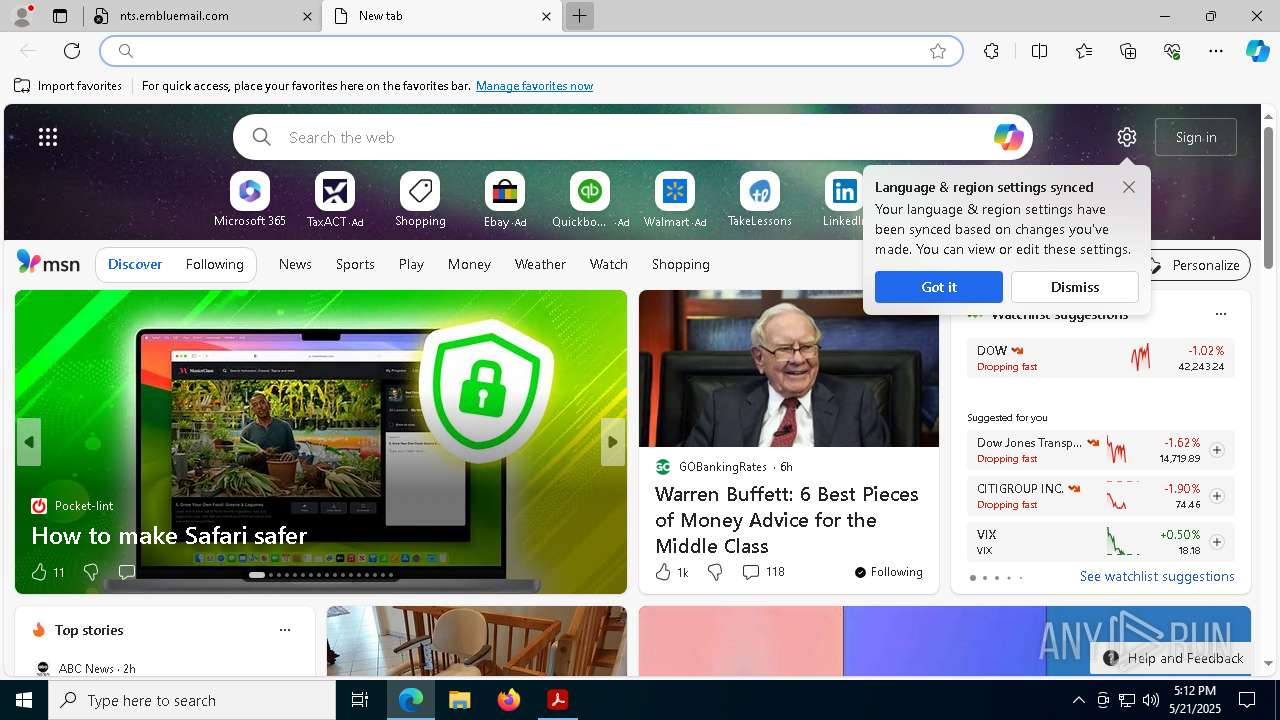Open See watchlist suggestions link
The image size is (1280, 720).
(x=1157, y=576)
